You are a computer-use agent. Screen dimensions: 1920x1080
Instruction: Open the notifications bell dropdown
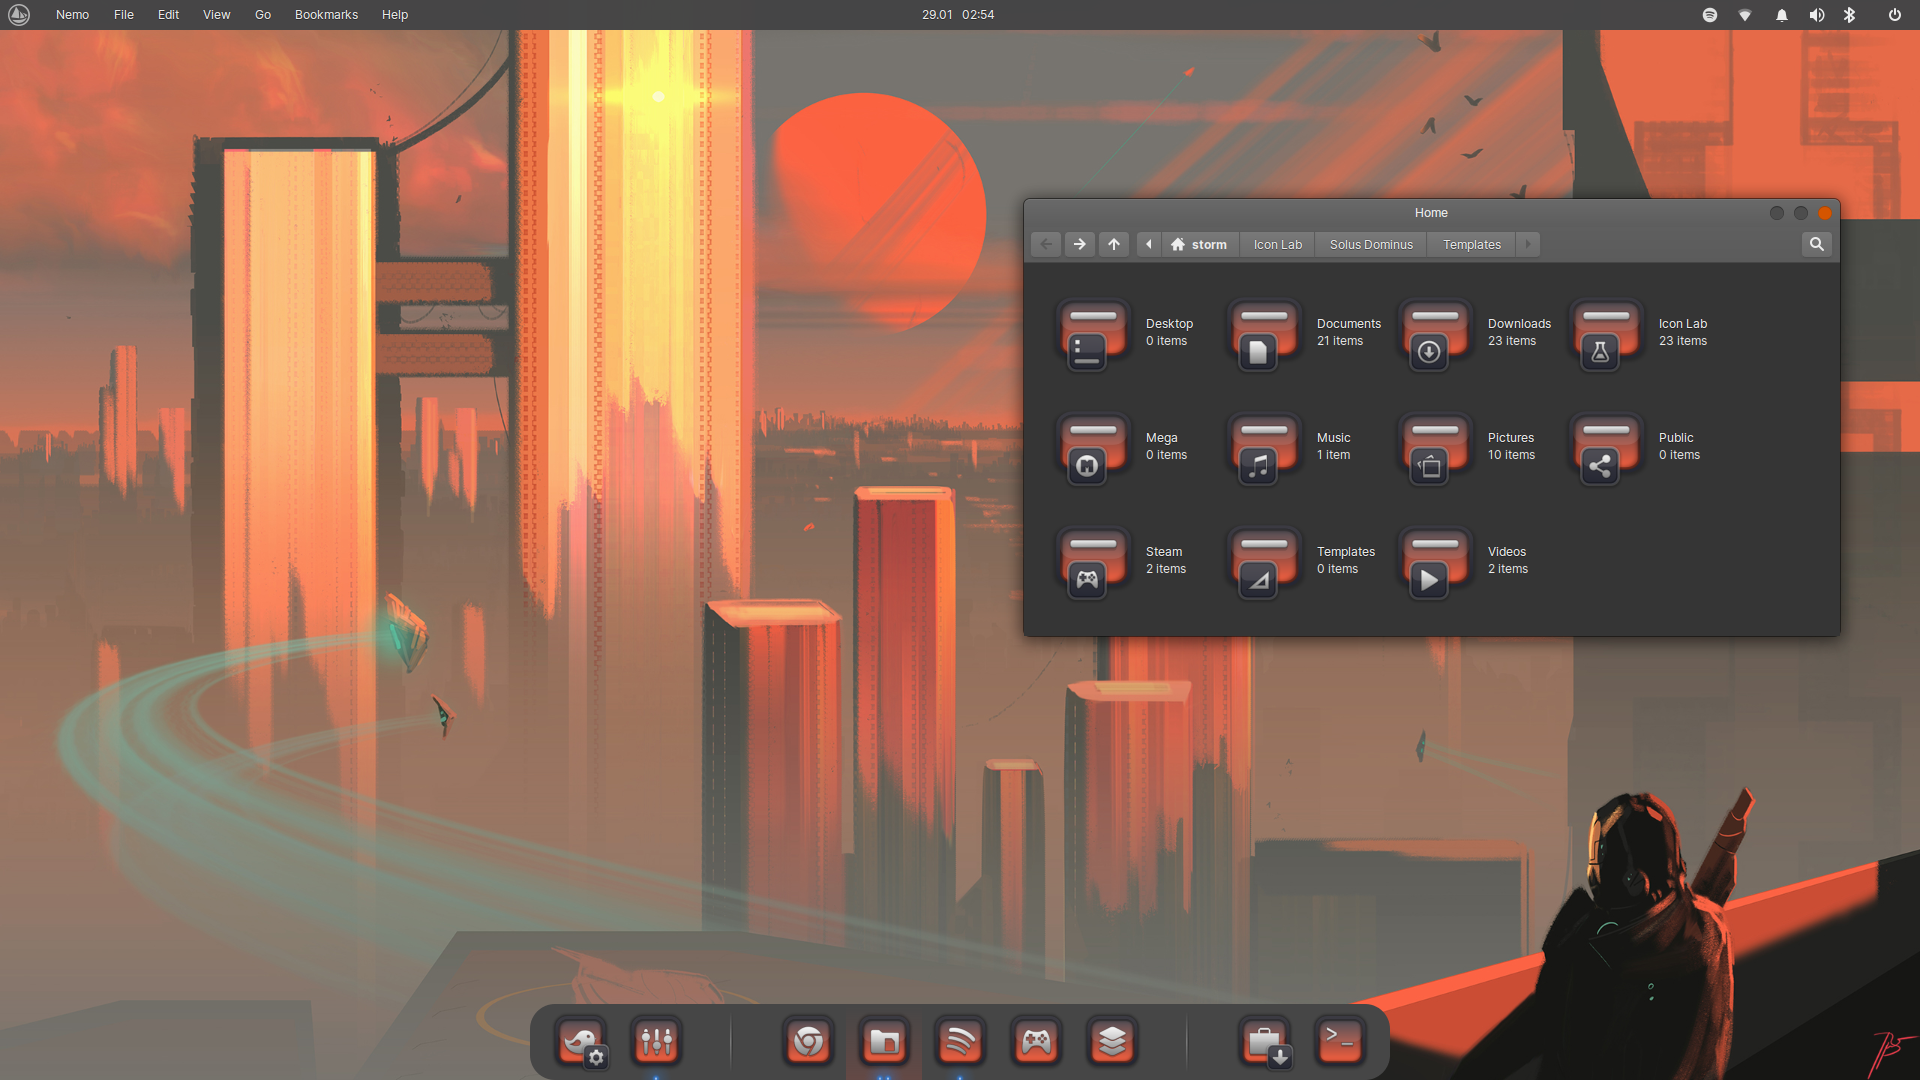click(x=1781, y=14)
